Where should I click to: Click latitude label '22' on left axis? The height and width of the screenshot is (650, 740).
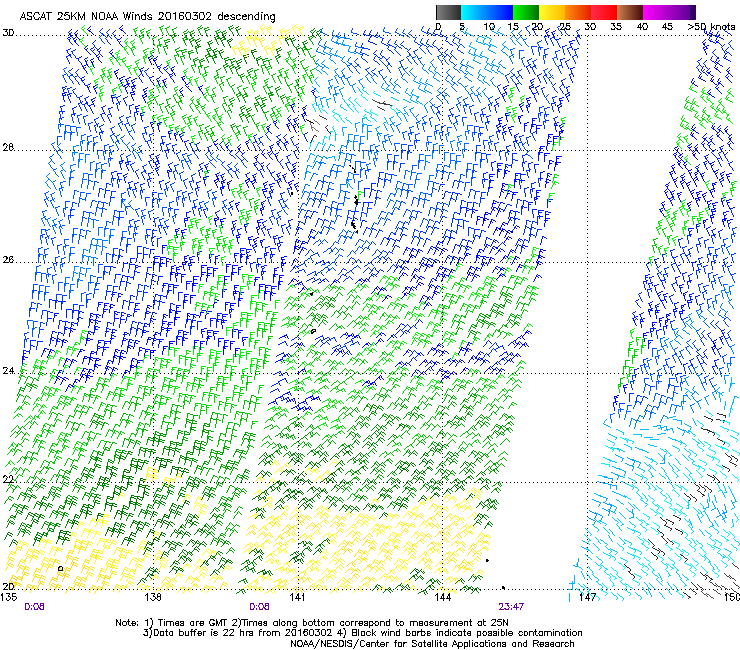tap(8, 480)
